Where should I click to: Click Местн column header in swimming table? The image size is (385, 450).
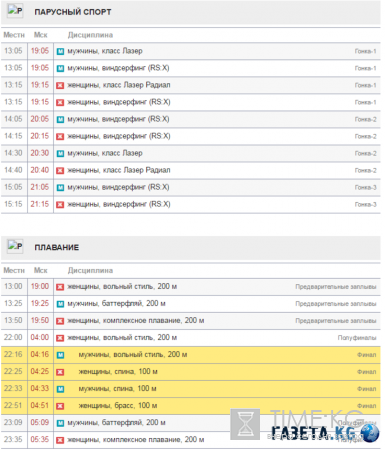tap(14, 270)
